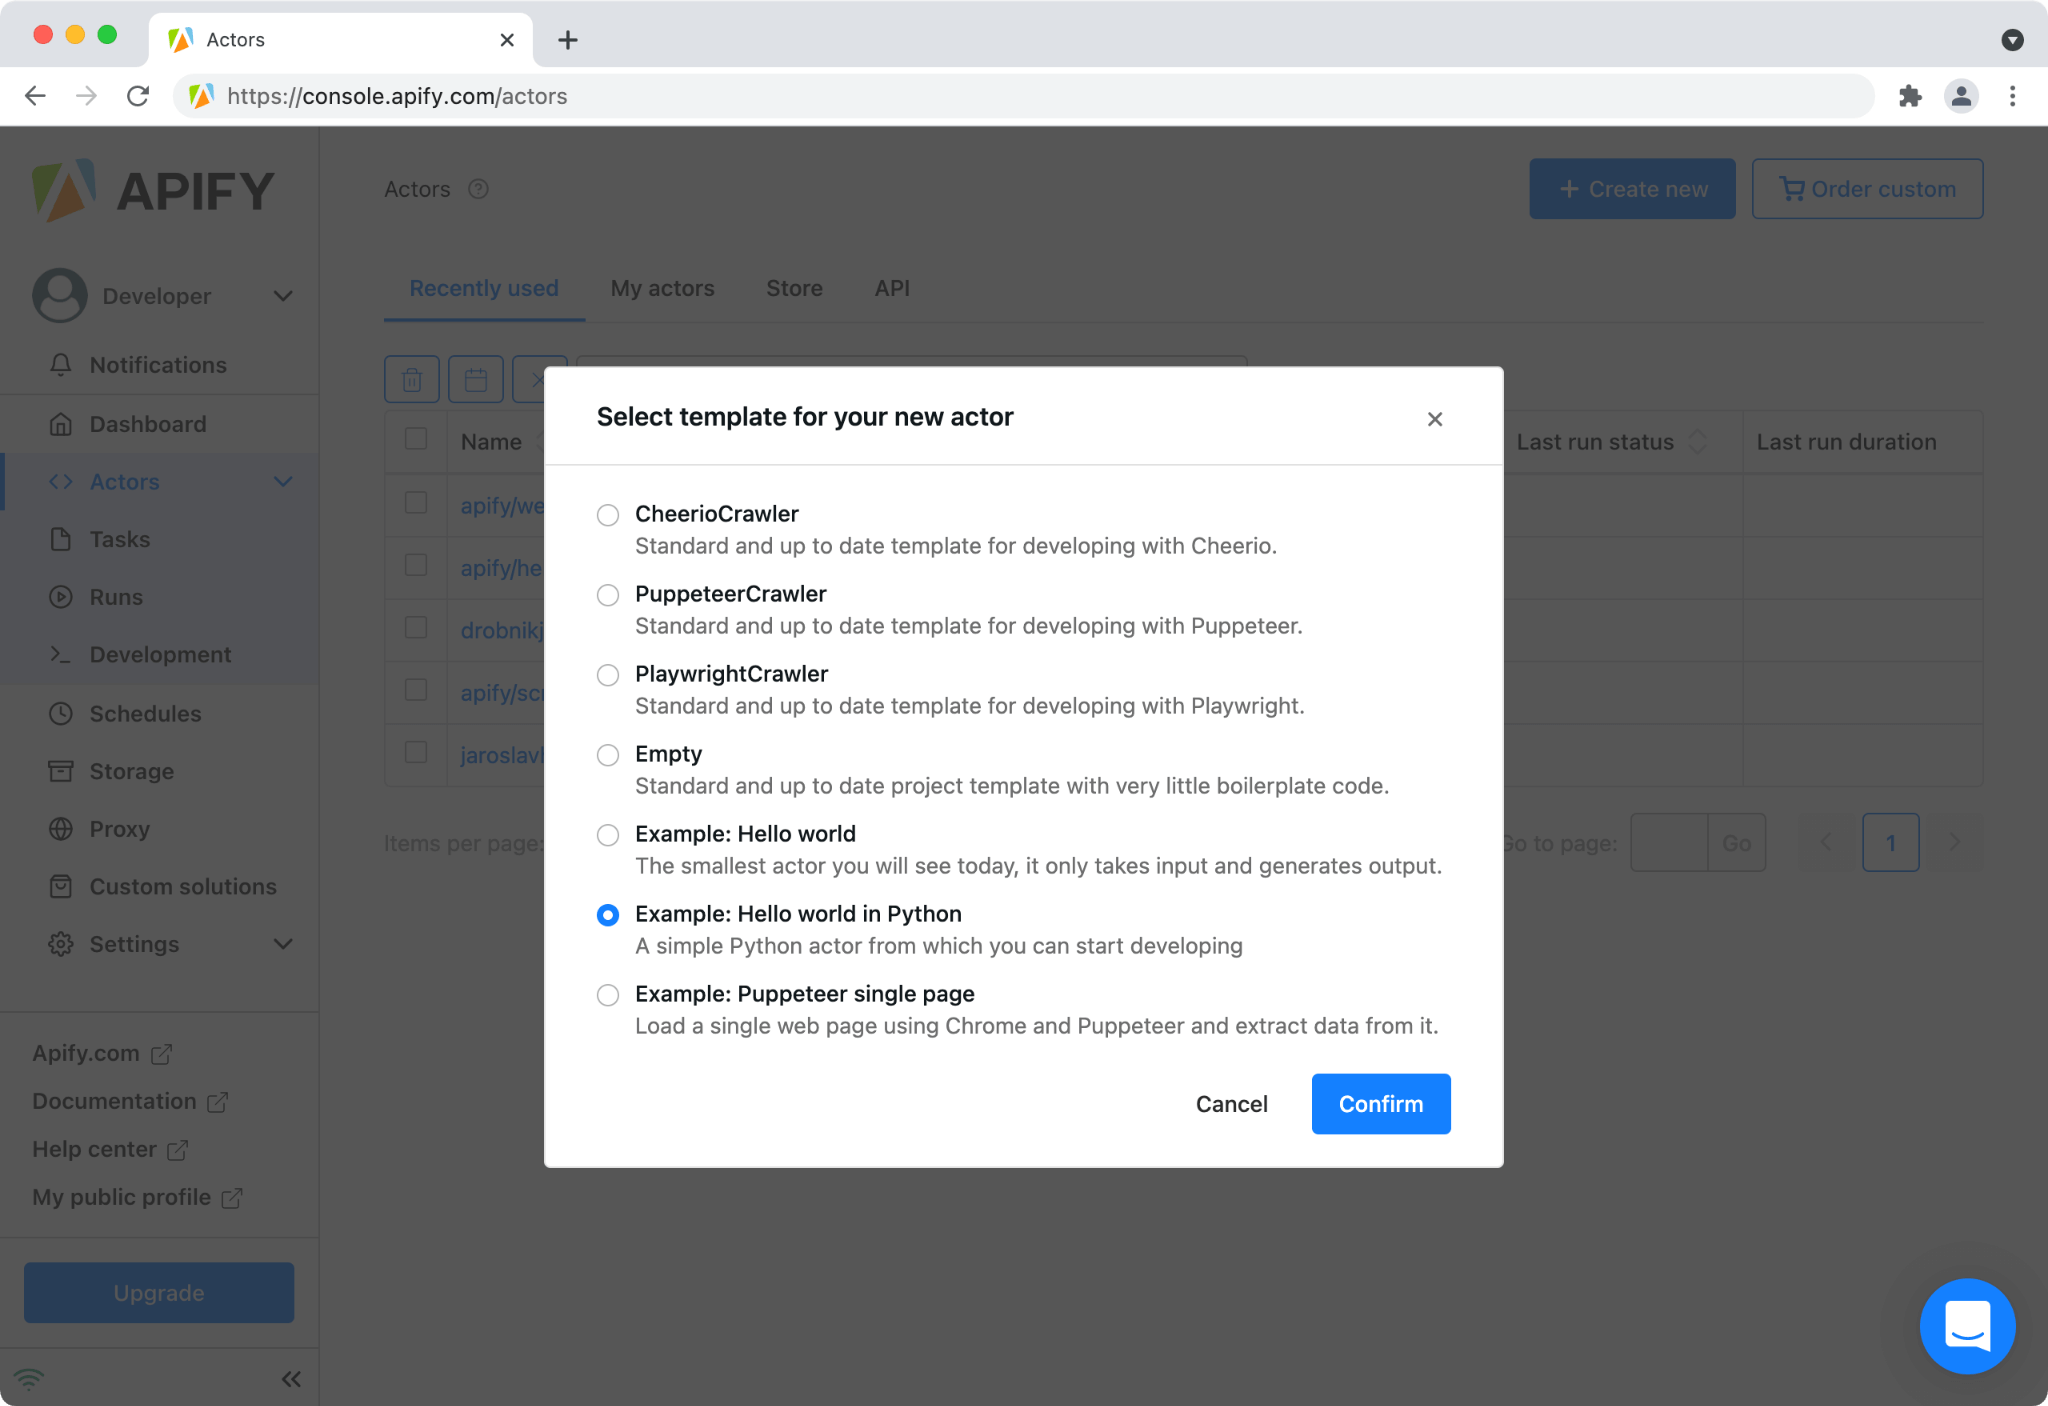Confirm the selected actor template
Image resolution: width=2048 pixels, height=1406 pixels.
(1381, 1104)
